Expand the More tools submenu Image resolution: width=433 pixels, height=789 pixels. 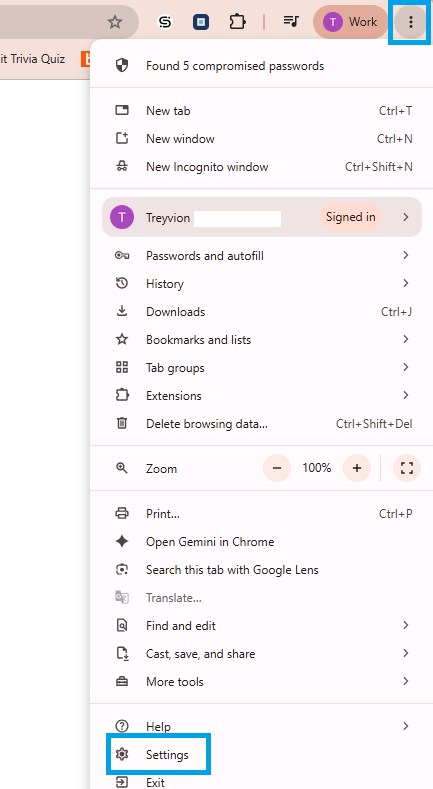click(x=262, y=682)
